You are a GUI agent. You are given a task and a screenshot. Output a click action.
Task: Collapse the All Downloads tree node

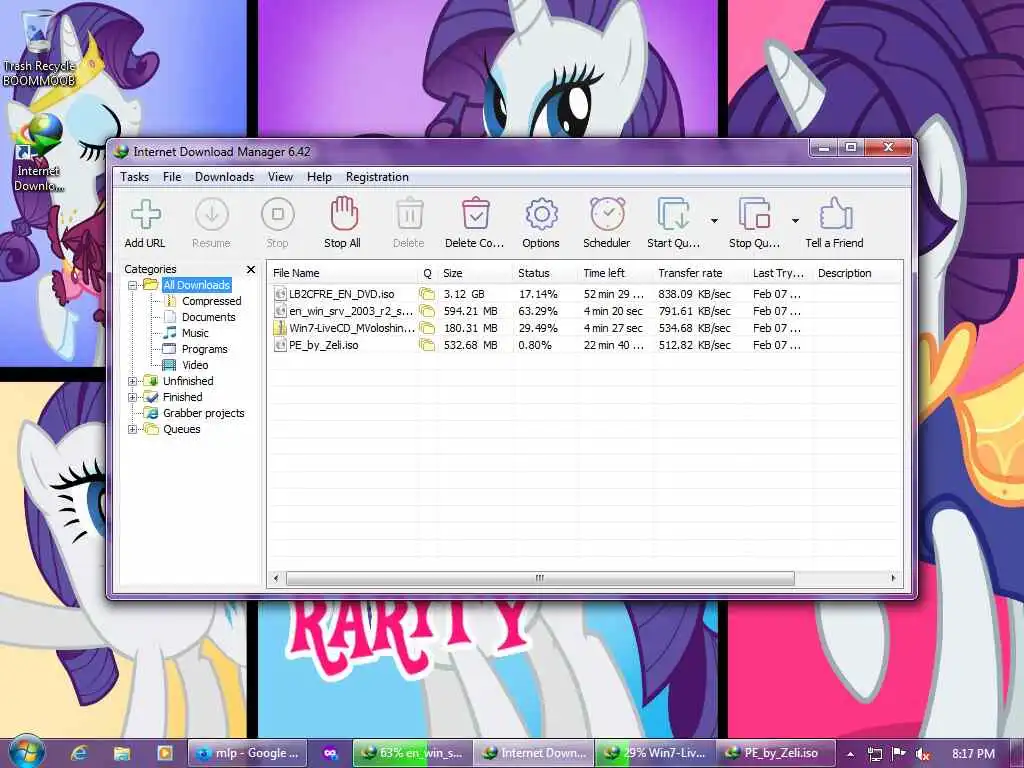[133, 285]
